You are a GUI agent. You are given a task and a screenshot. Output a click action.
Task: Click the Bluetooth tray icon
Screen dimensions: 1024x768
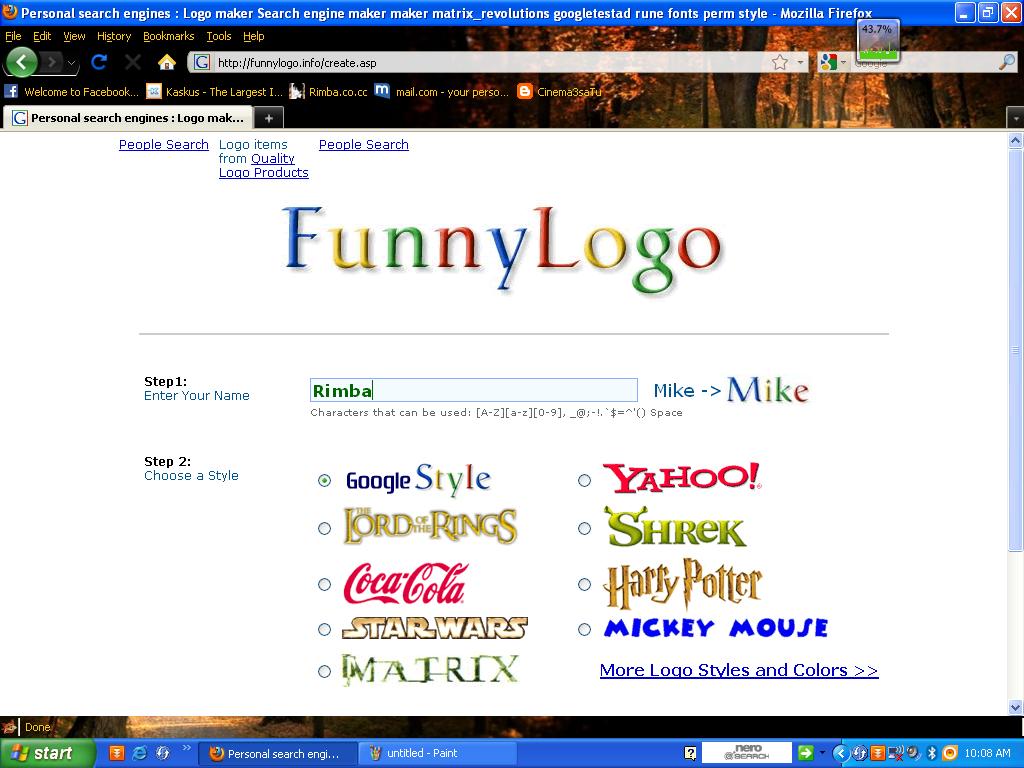tap(932, 753)
